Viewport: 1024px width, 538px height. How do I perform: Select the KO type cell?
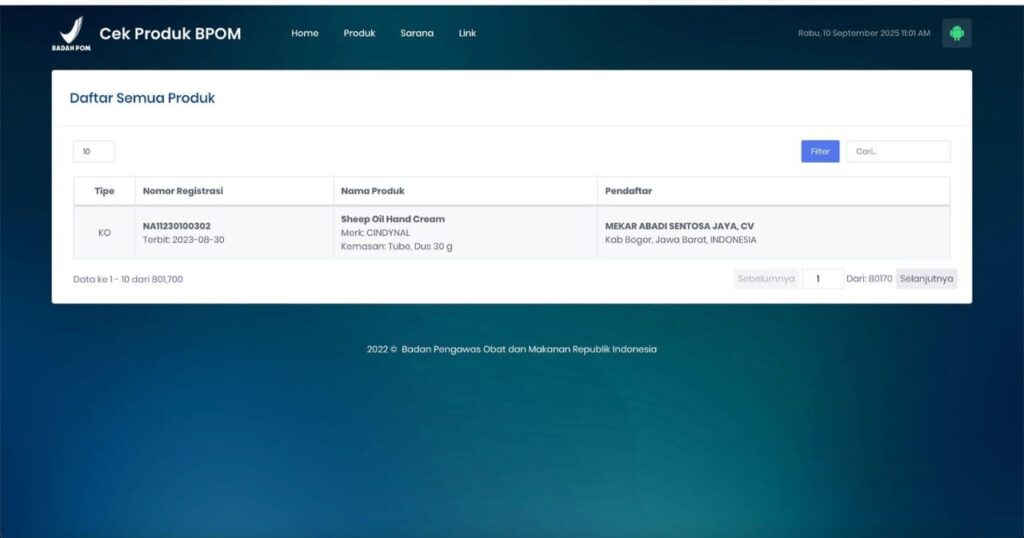tap(104, 233)
